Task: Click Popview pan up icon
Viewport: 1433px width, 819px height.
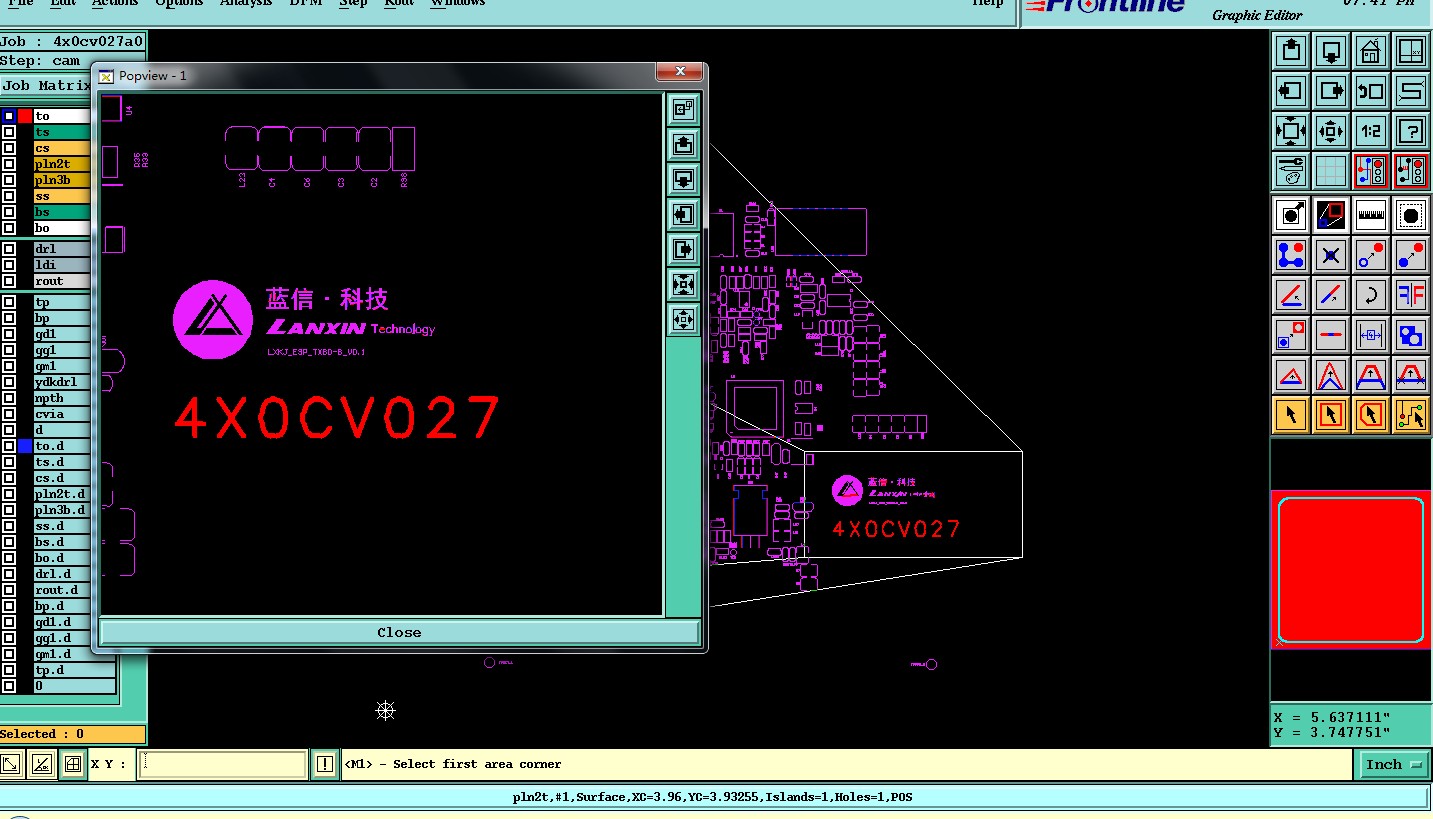Action: coord(684,145)
